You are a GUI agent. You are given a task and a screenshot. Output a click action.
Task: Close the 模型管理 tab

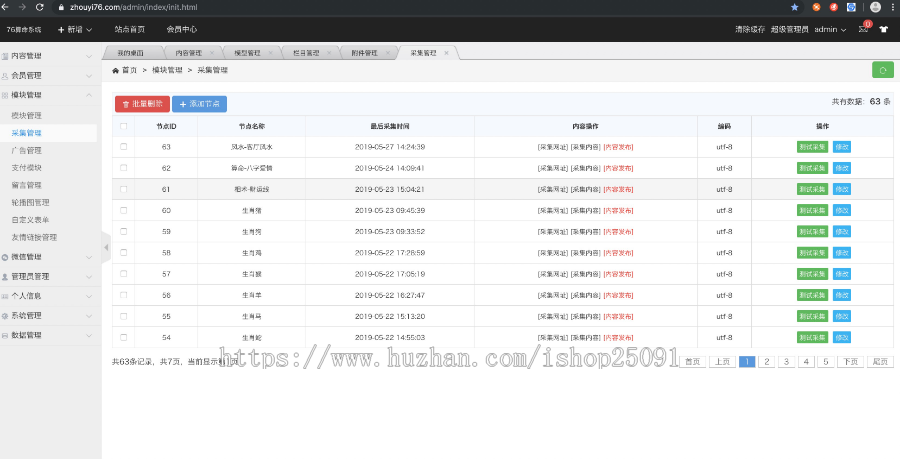tap(270, 53)
